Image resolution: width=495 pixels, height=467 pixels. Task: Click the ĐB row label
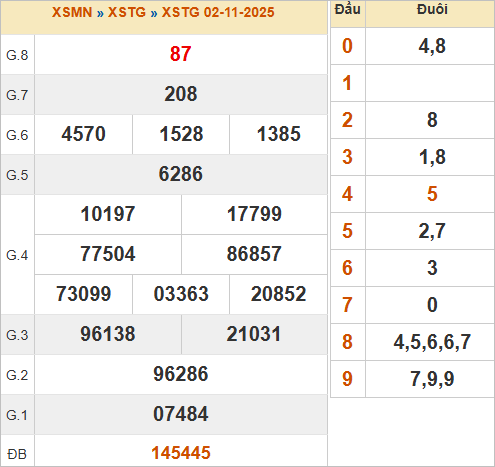[x=17, y=454]
